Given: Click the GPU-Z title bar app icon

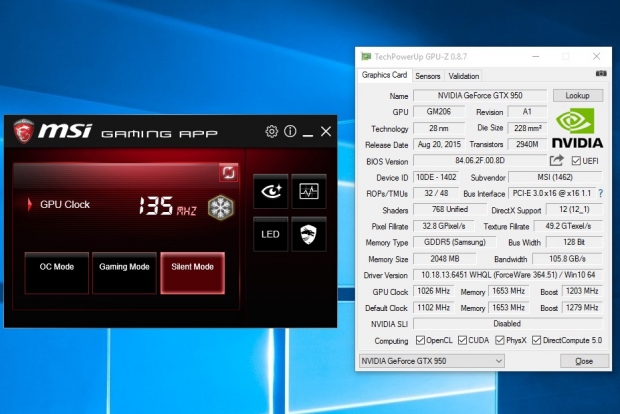Looking at the screenshot, I should tap(366, 57).
